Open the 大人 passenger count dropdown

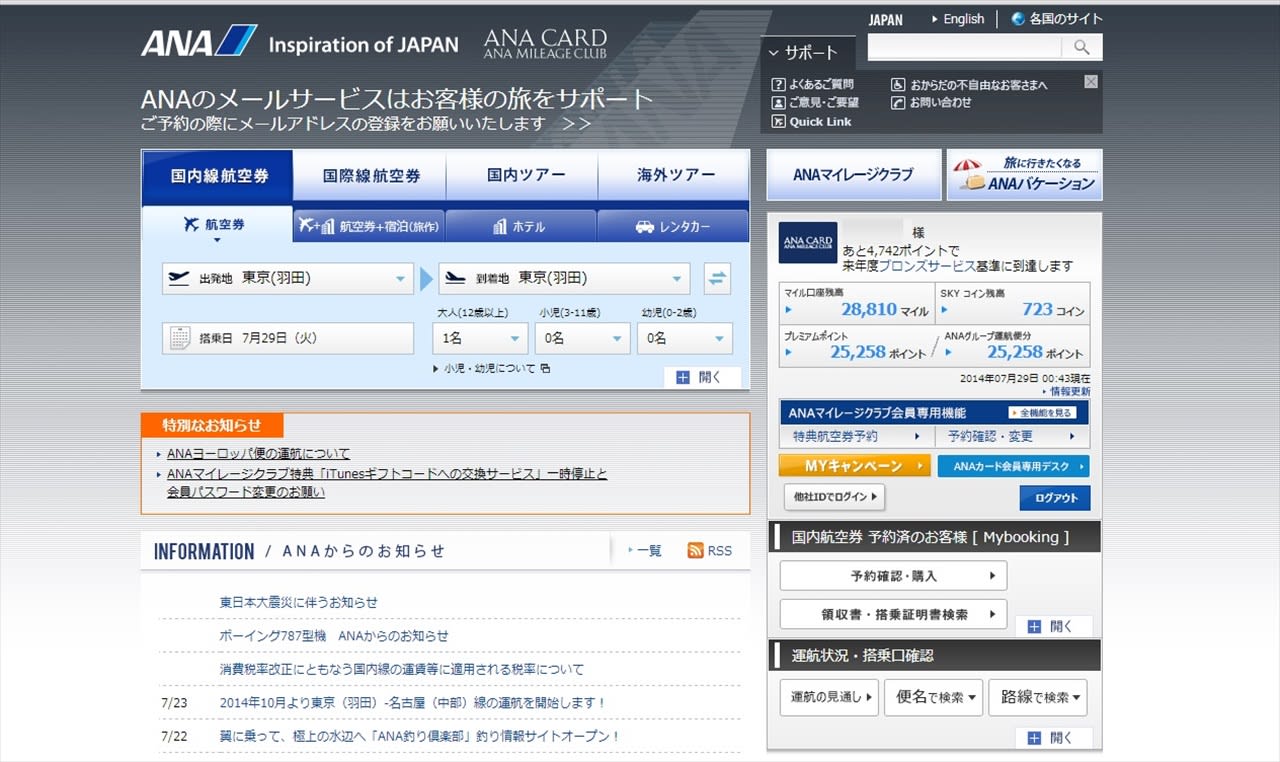[481, 338]
